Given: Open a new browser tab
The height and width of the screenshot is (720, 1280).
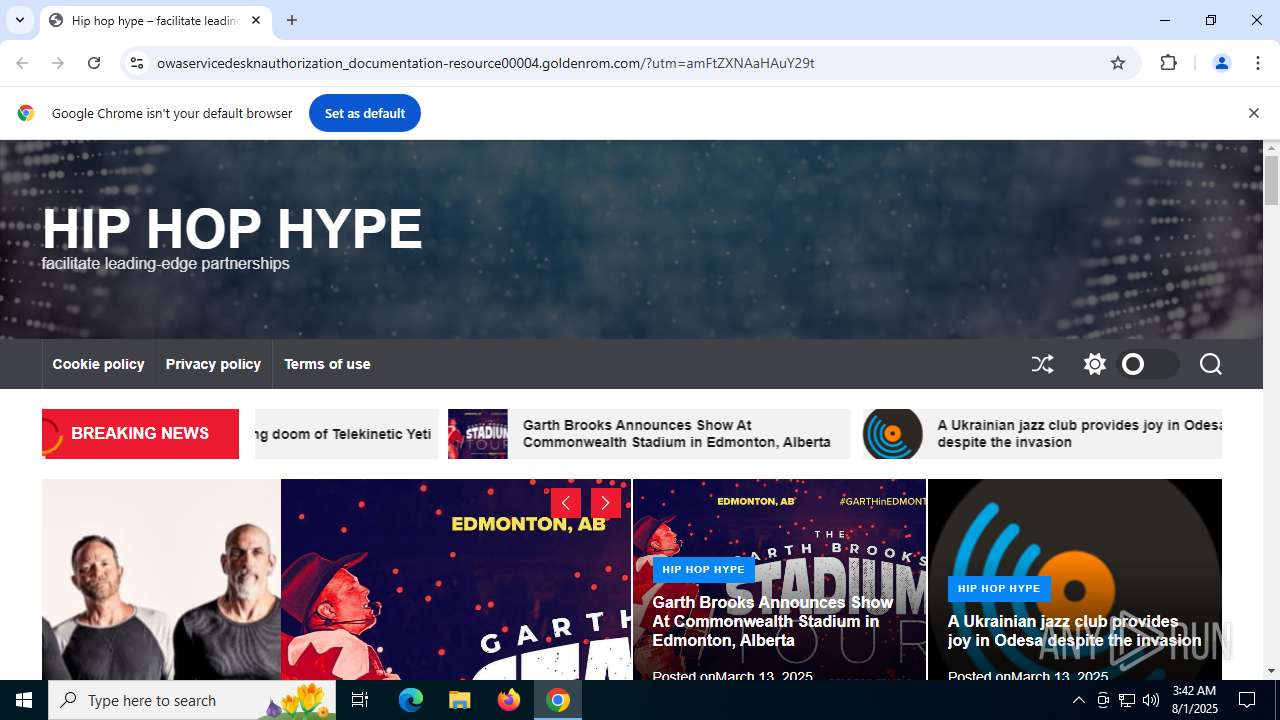Looking at the screenshot, I should tap(292, 20).
